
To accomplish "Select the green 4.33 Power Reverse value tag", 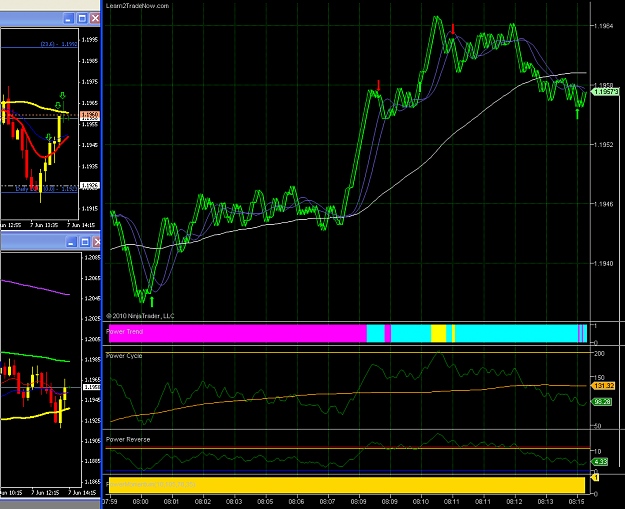I will click(600, 462).
